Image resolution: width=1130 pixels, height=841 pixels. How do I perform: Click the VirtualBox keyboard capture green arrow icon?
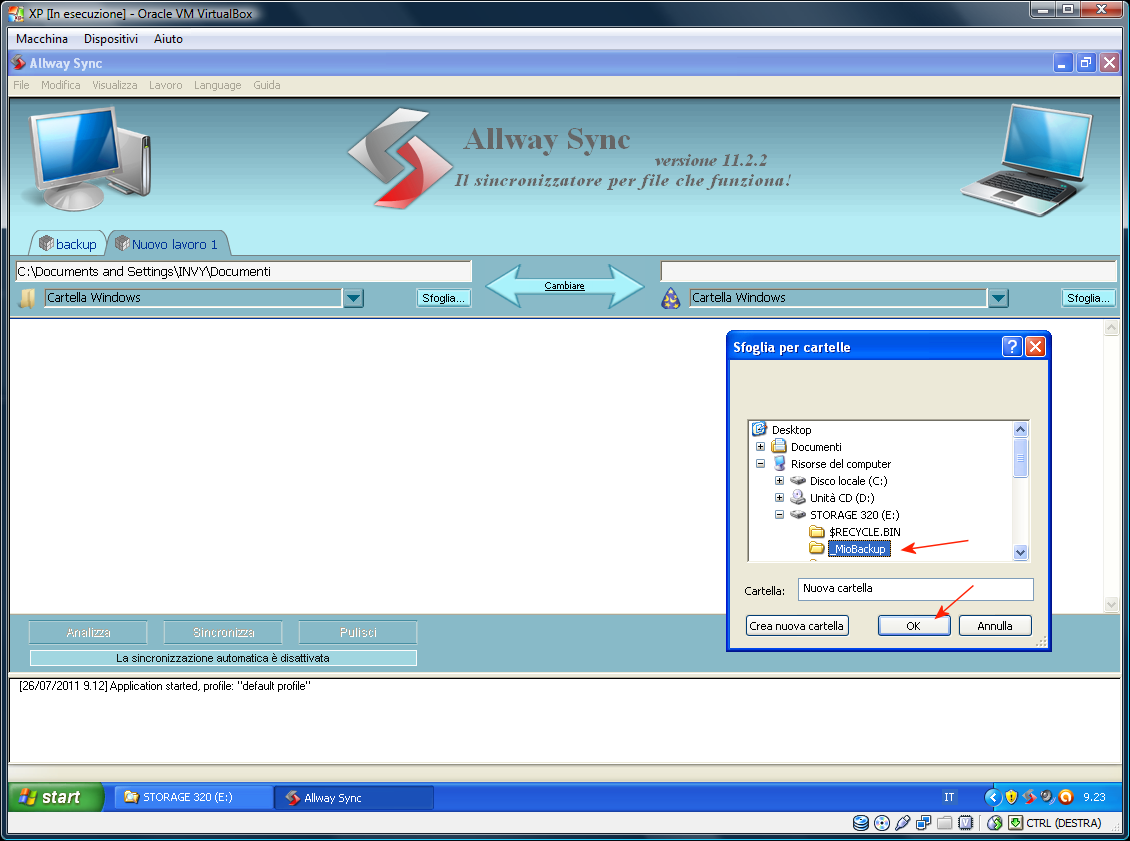1015,823
